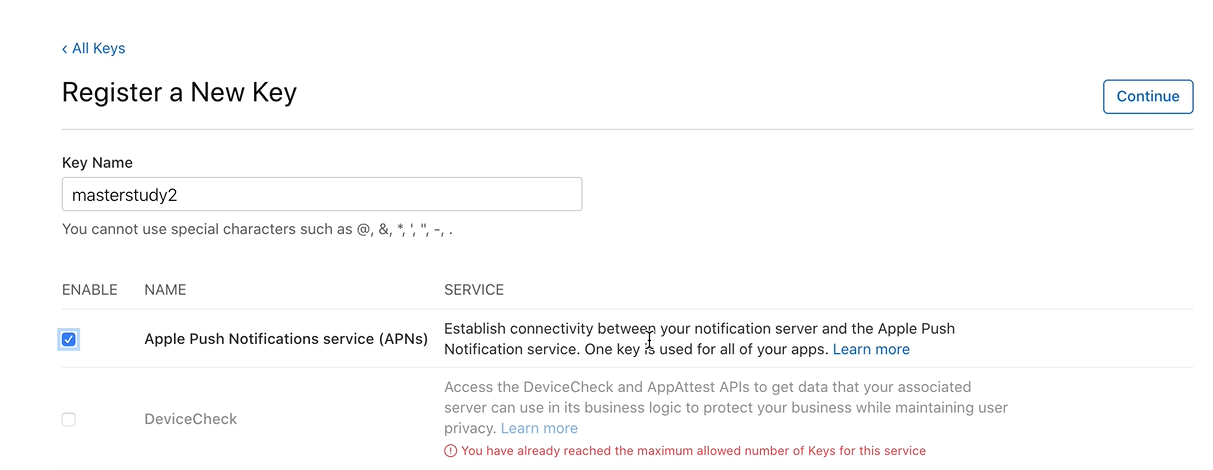
Task: Click the red warning icon under DeviceCheck
Action: pos(451,451)
